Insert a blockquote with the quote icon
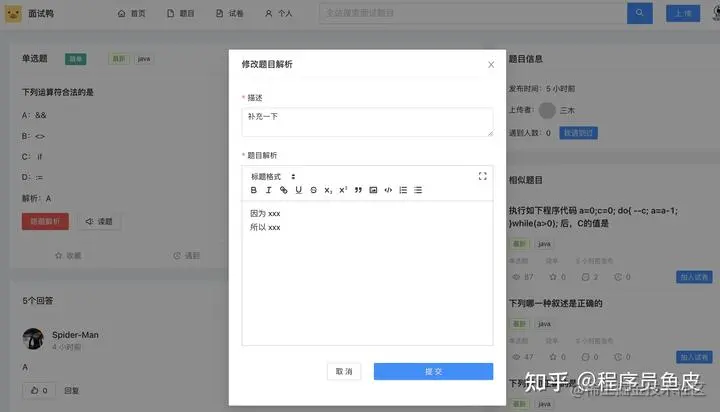The height and width of the screenshot is (412, 720). point(358,190)
